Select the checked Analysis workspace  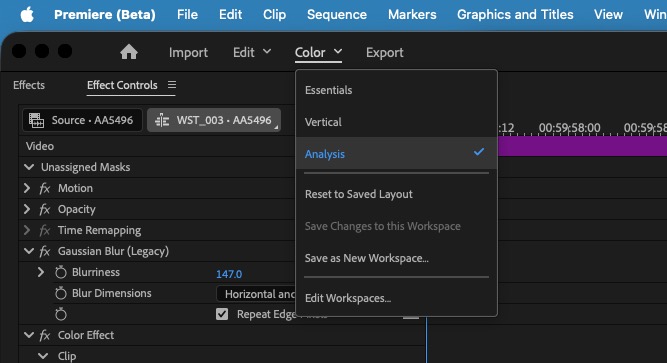click(x=396, y=154)
